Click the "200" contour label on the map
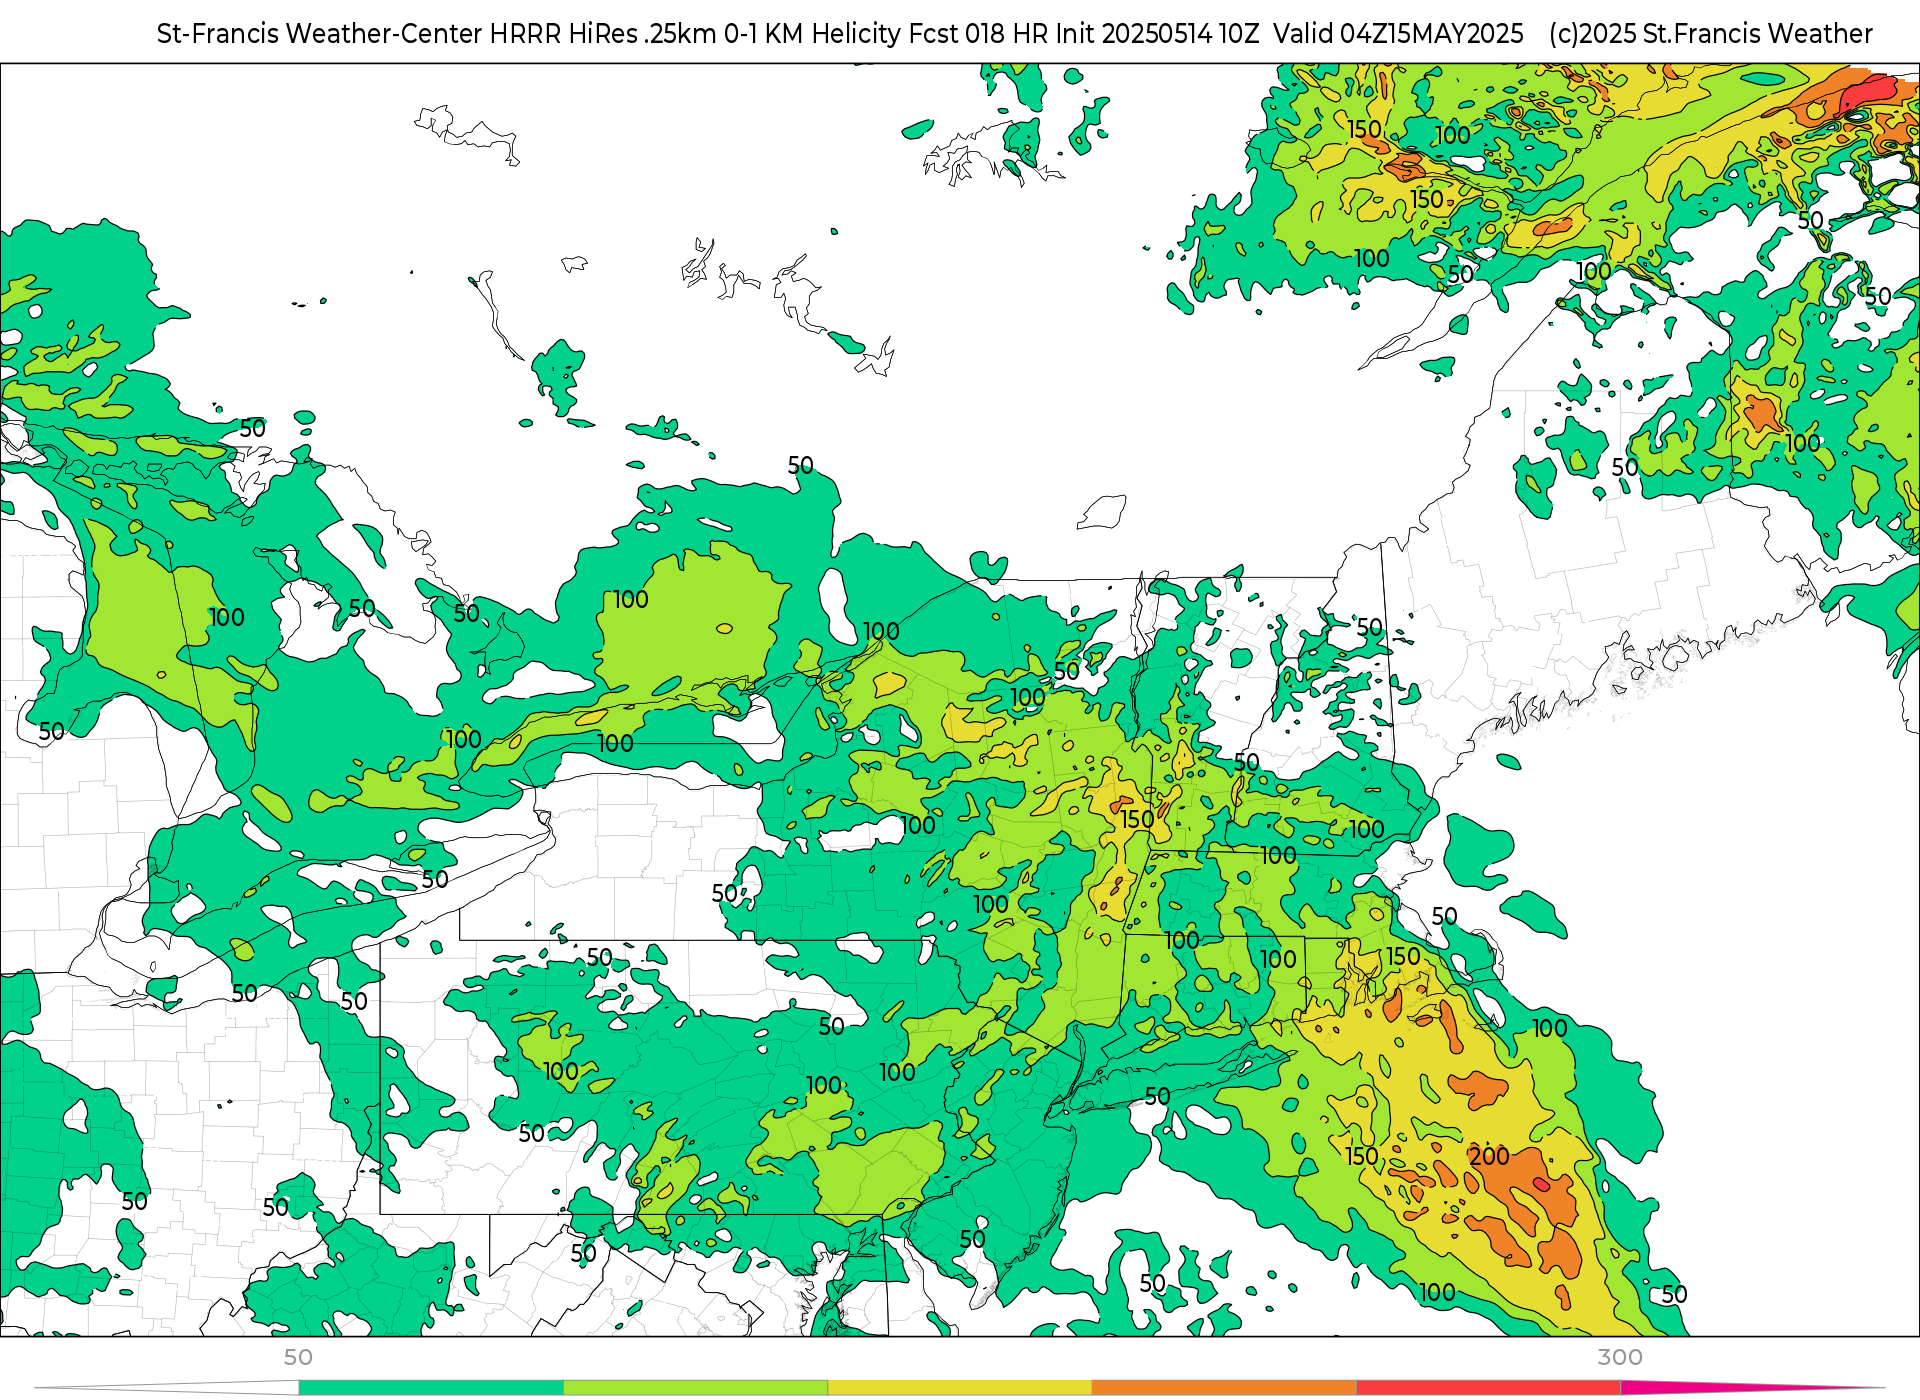Screen dimensions: 1920x1400 click(1489, 1156)
